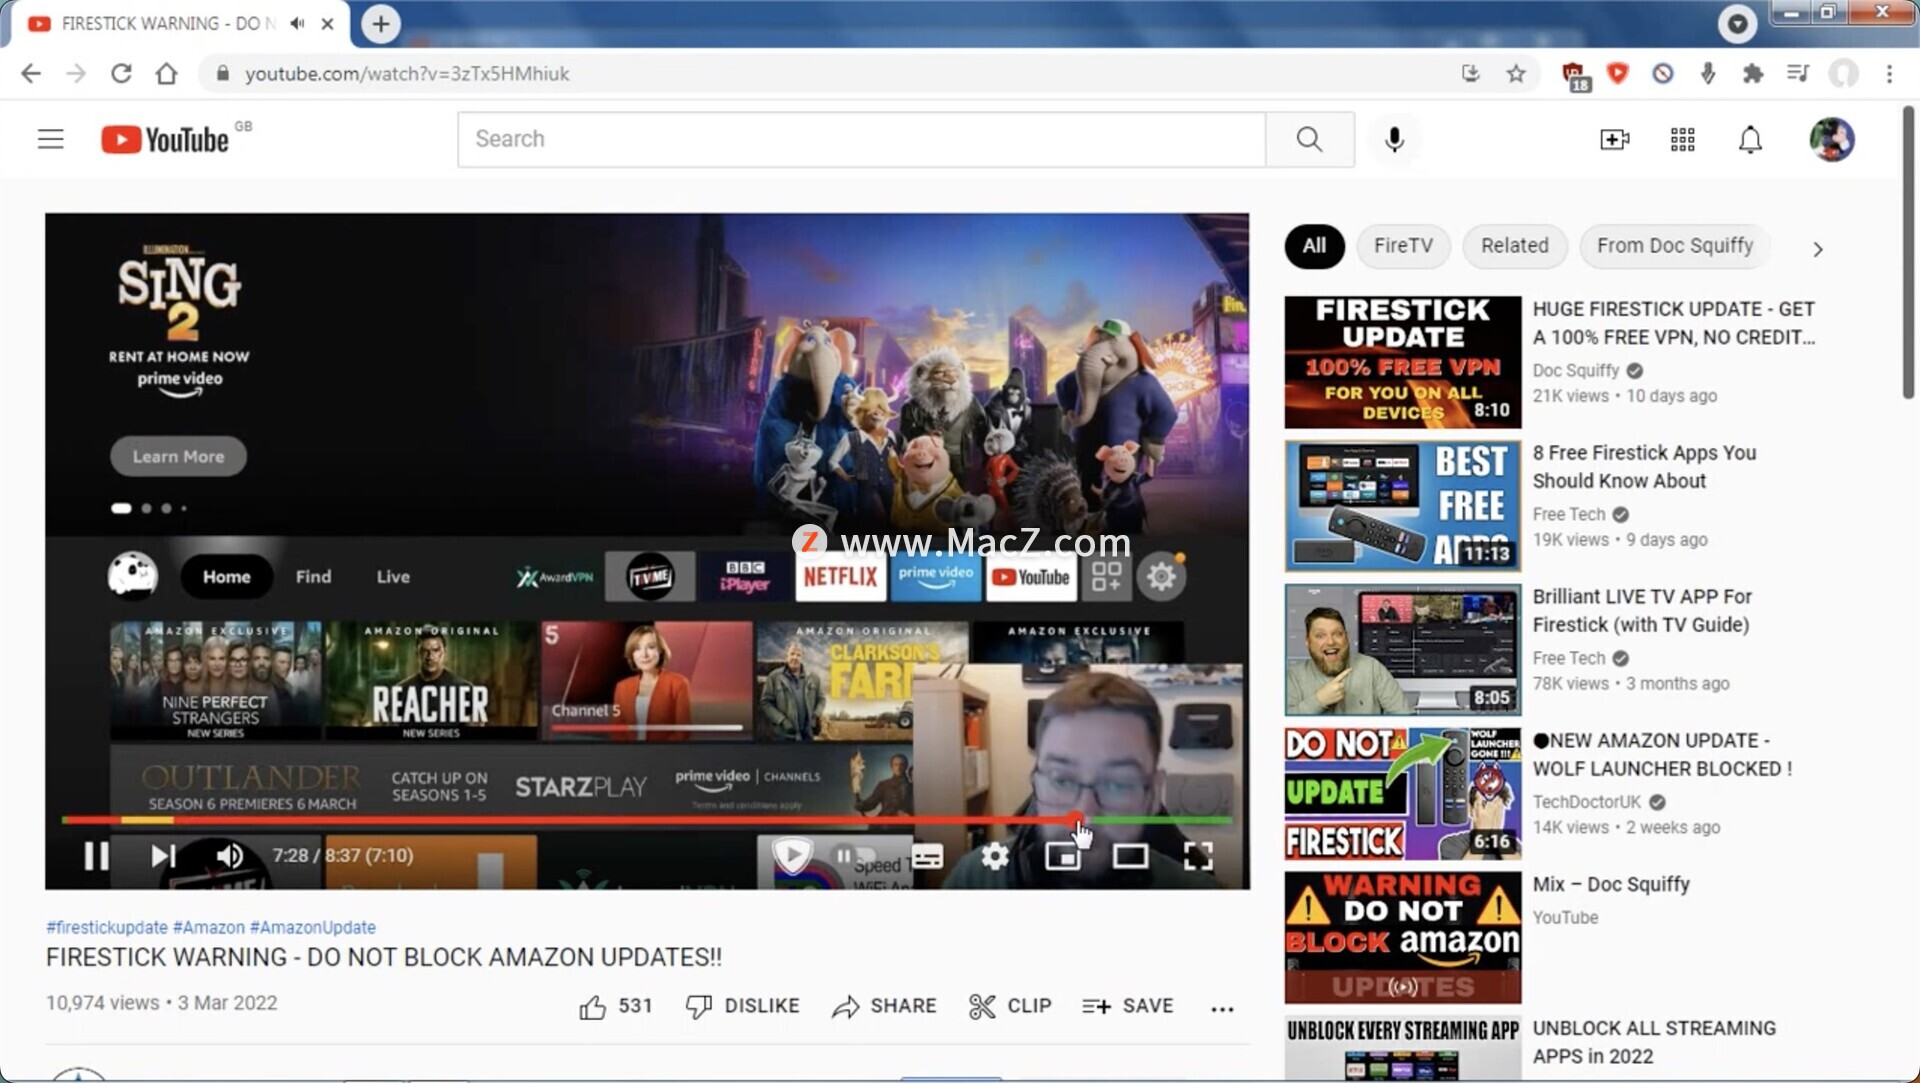This screenshot has height=1083, width=1920.
Task: Open video player settings gear
Action: (995, 856)
